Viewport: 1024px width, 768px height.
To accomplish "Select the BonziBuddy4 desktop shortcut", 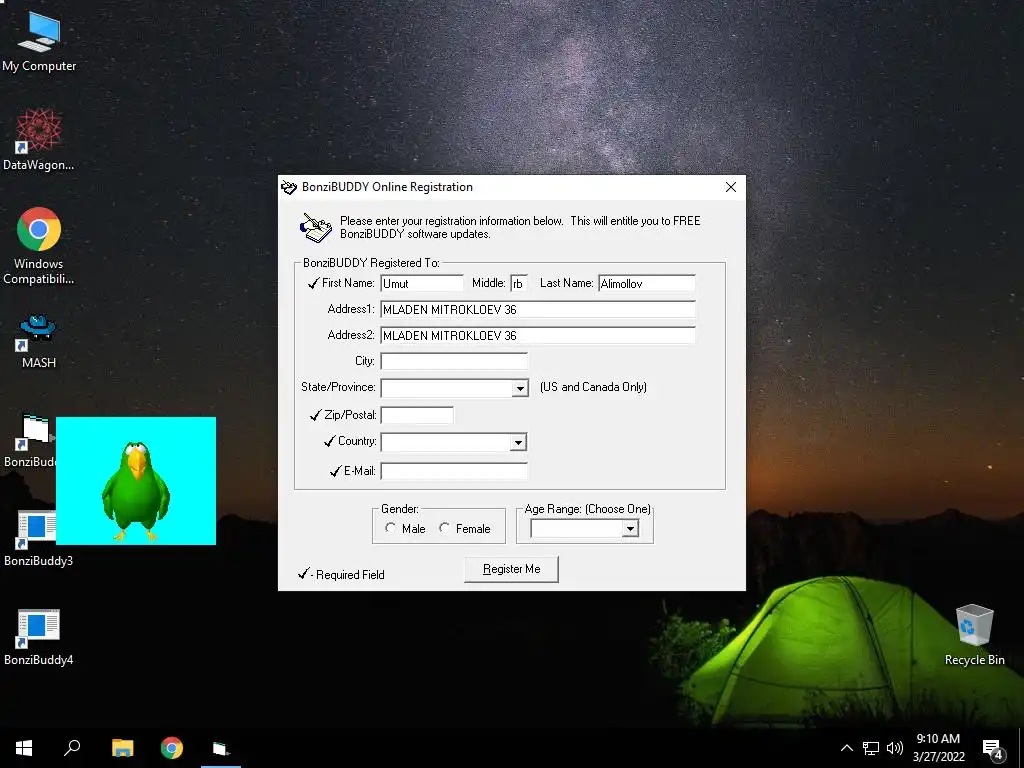I will pyautogui.click(x=38, y=638).
